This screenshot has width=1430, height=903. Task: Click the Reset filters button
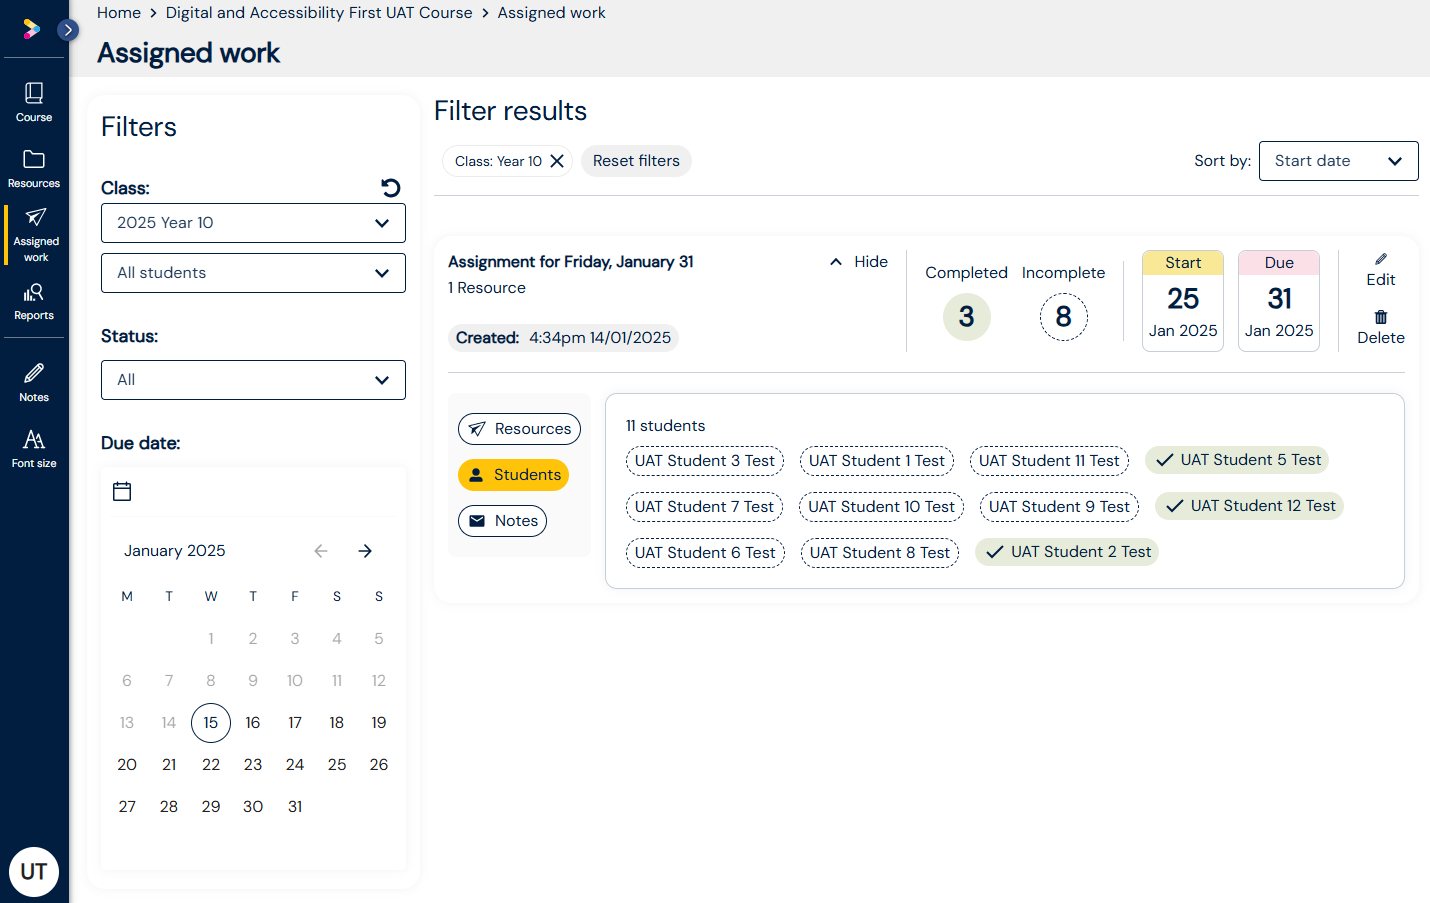[636, 161]
